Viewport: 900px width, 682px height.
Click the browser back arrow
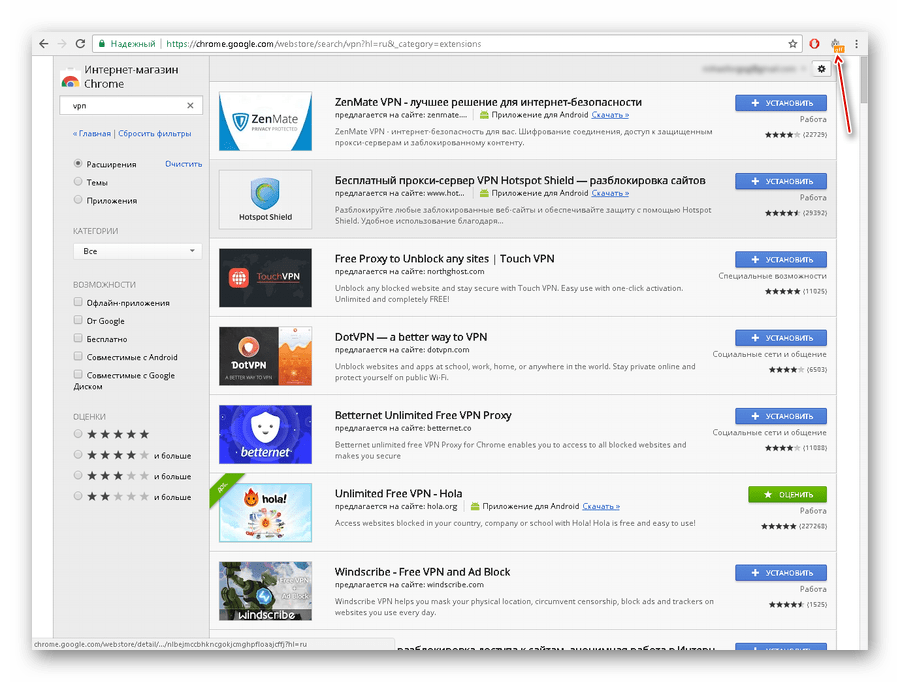[x=42, y=44]
